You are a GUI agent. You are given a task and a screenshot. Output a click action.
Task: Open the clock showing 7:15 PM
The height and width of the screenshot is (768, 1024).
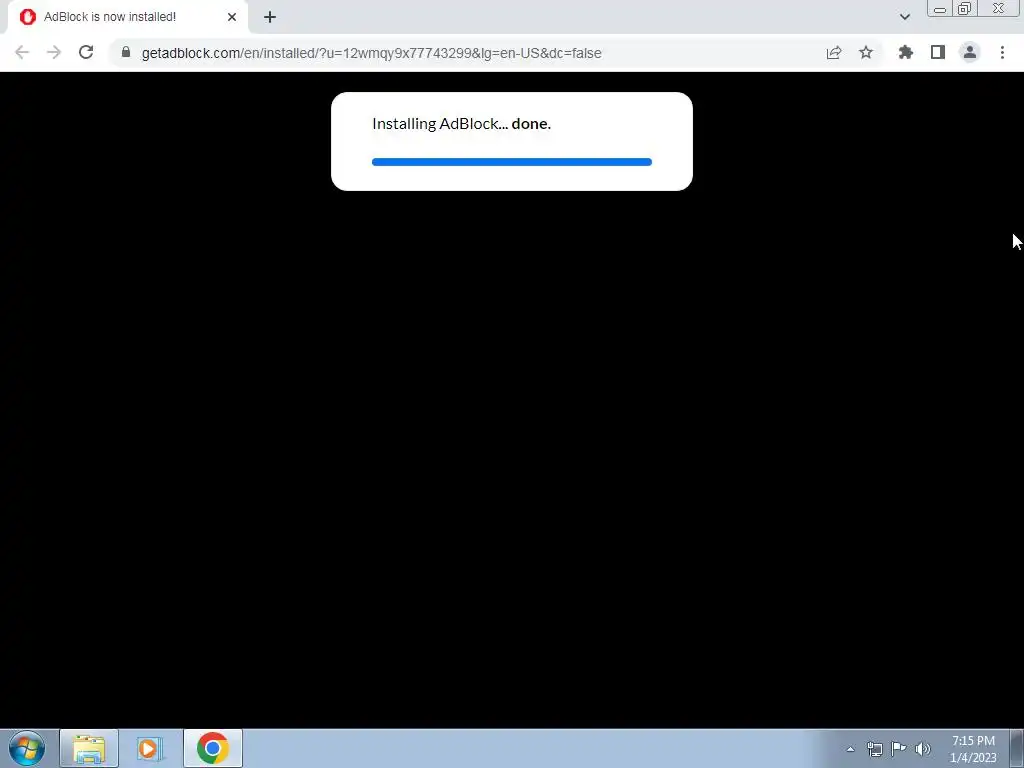[x=973, y=749]
